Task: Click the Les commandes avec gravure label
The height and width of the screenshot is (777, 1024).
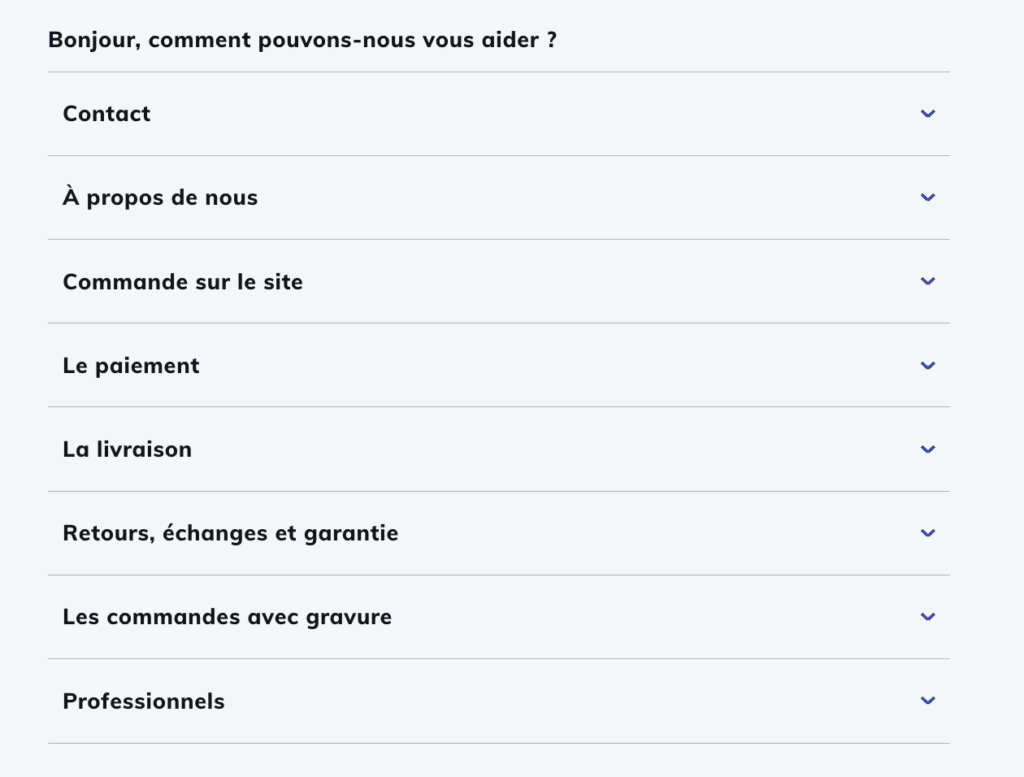Action: [227, 617]
